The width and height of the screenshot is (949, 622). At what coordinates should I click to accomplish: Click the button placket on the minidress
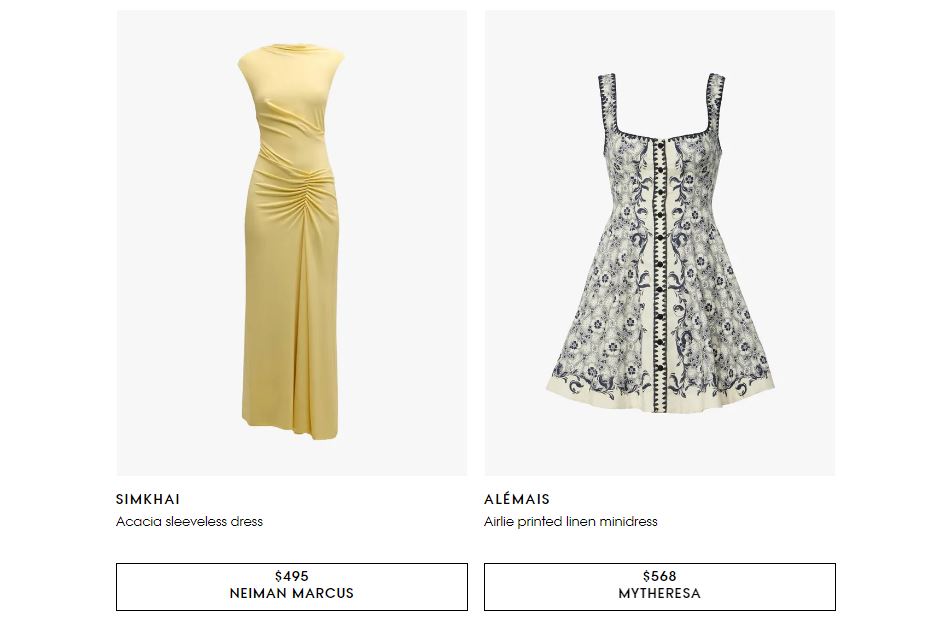click(x=662, y=272)
